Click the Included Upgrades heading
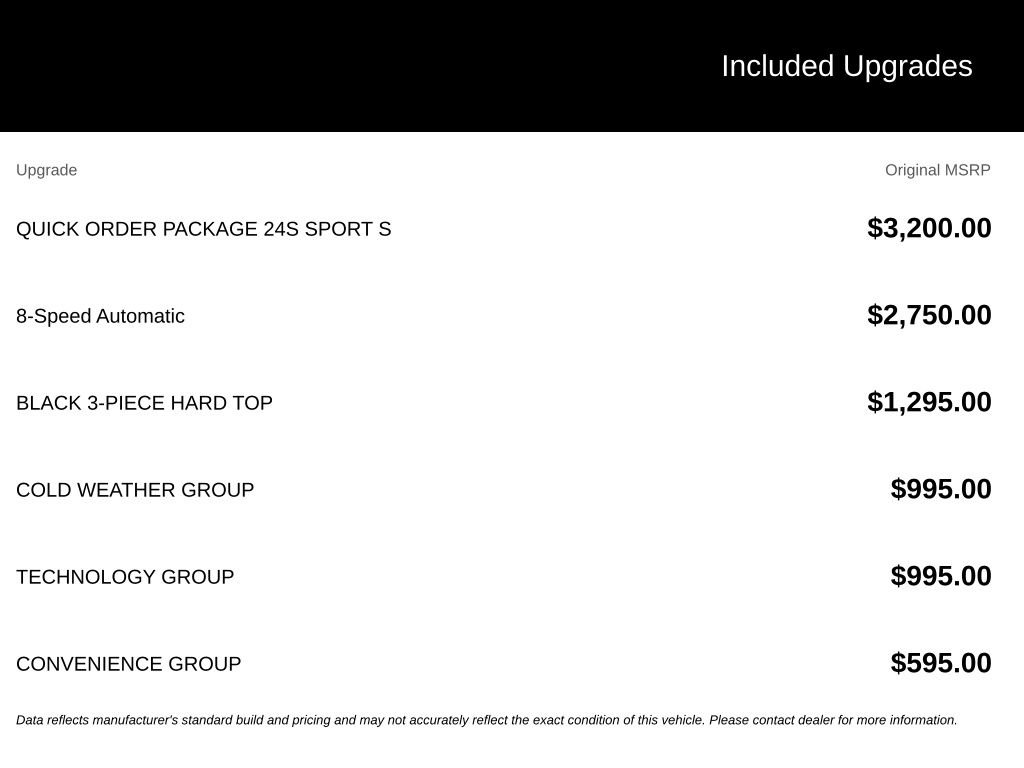 (846, 67)
